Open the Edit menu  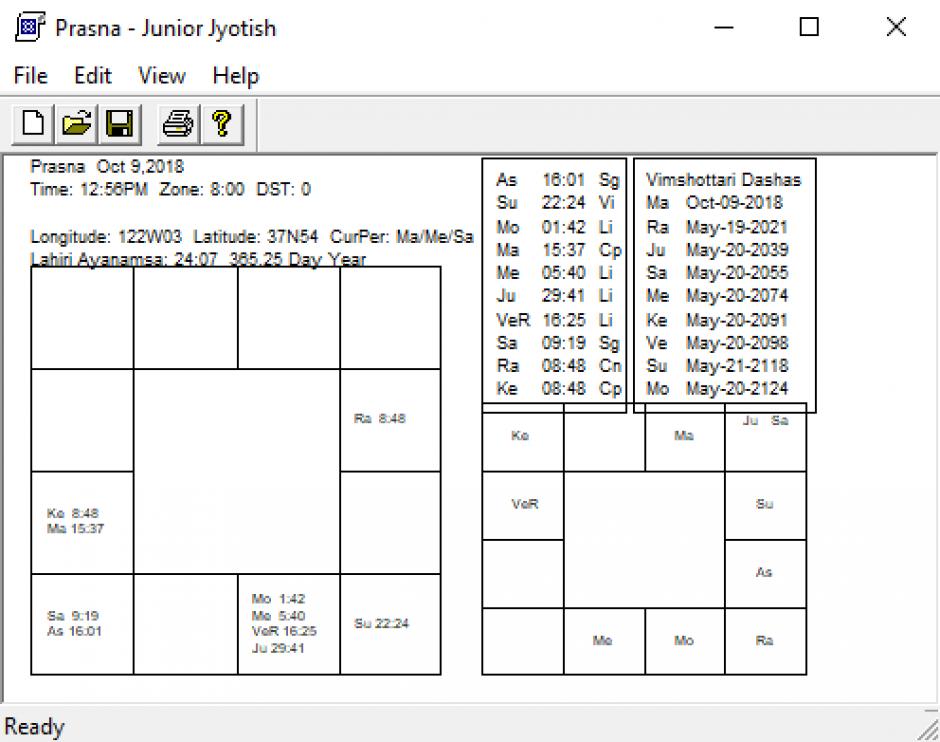pos(93,76)
